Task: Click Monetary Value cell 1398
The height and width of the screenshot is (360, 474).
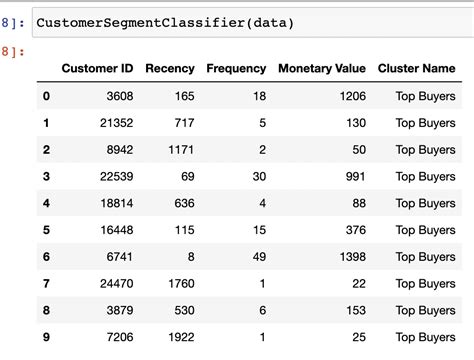Action: [353, 257]
